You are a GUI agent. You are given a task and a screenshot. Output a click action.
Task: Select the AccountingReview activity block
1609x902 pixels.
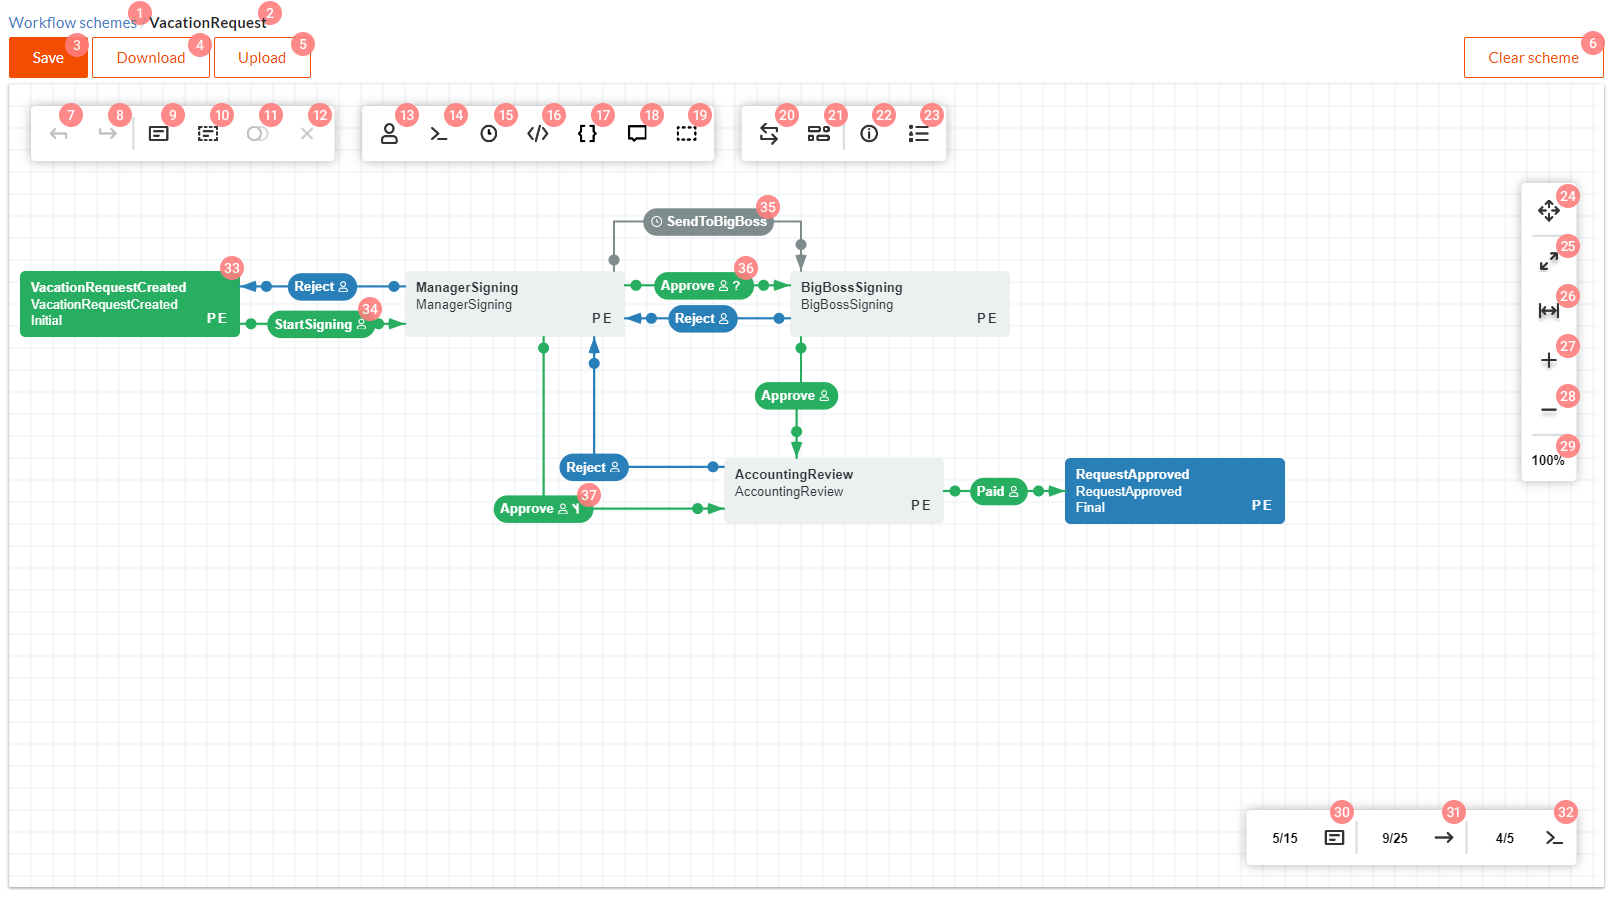[x=834, y=491]
